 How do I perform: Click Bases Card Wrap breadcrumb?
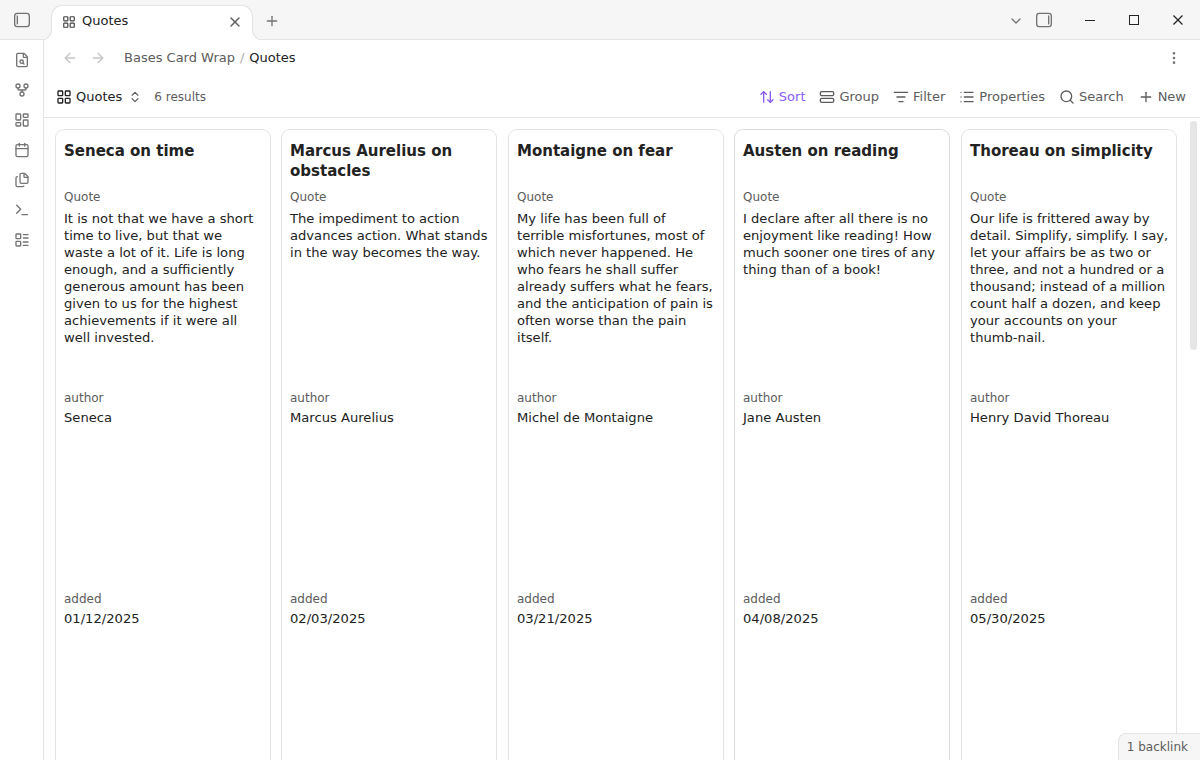[x=179, y=58]
